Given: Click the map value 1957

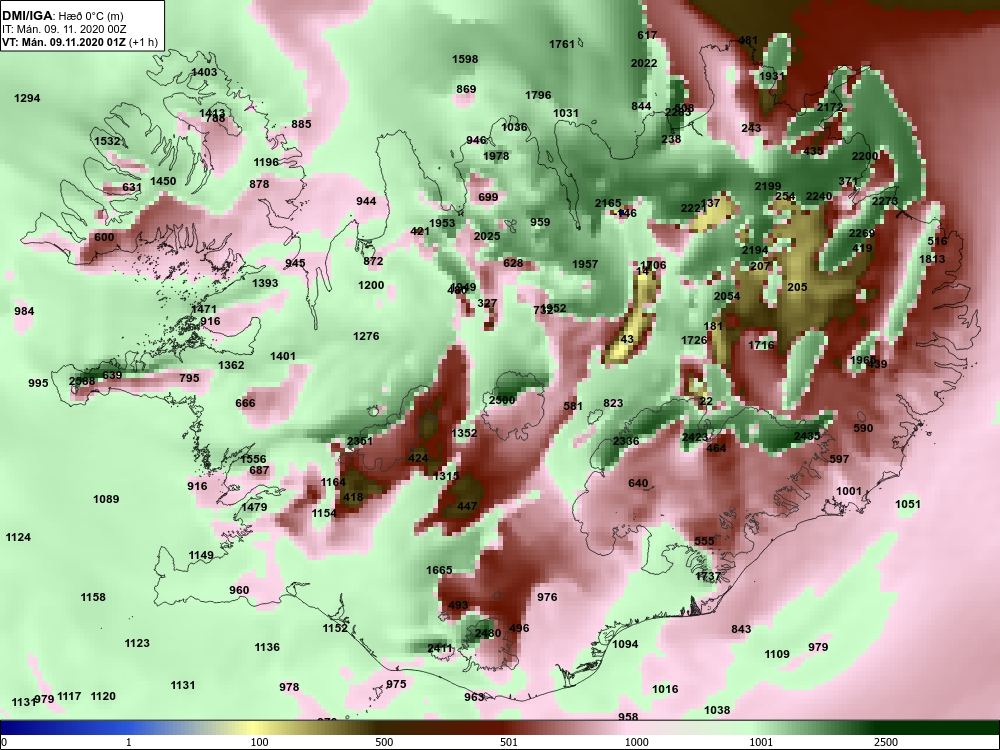Looking at the screenshot, I should [585, 264].
